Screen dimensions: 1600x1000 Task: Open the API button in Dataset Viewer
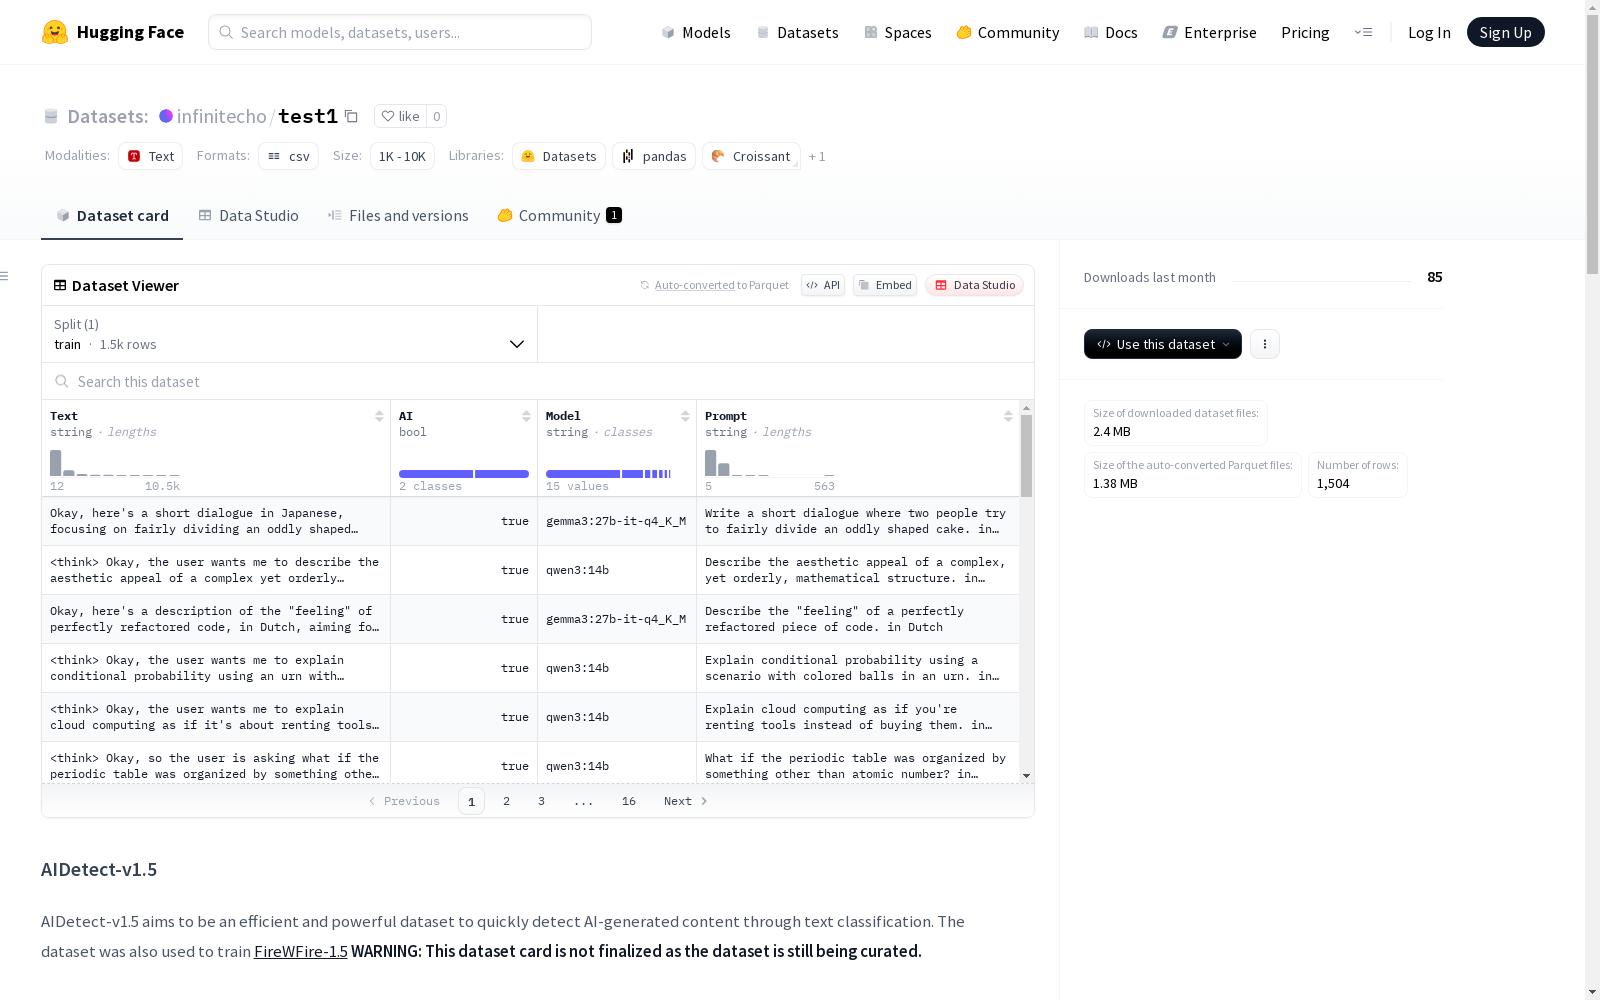[x=823, y=285]
